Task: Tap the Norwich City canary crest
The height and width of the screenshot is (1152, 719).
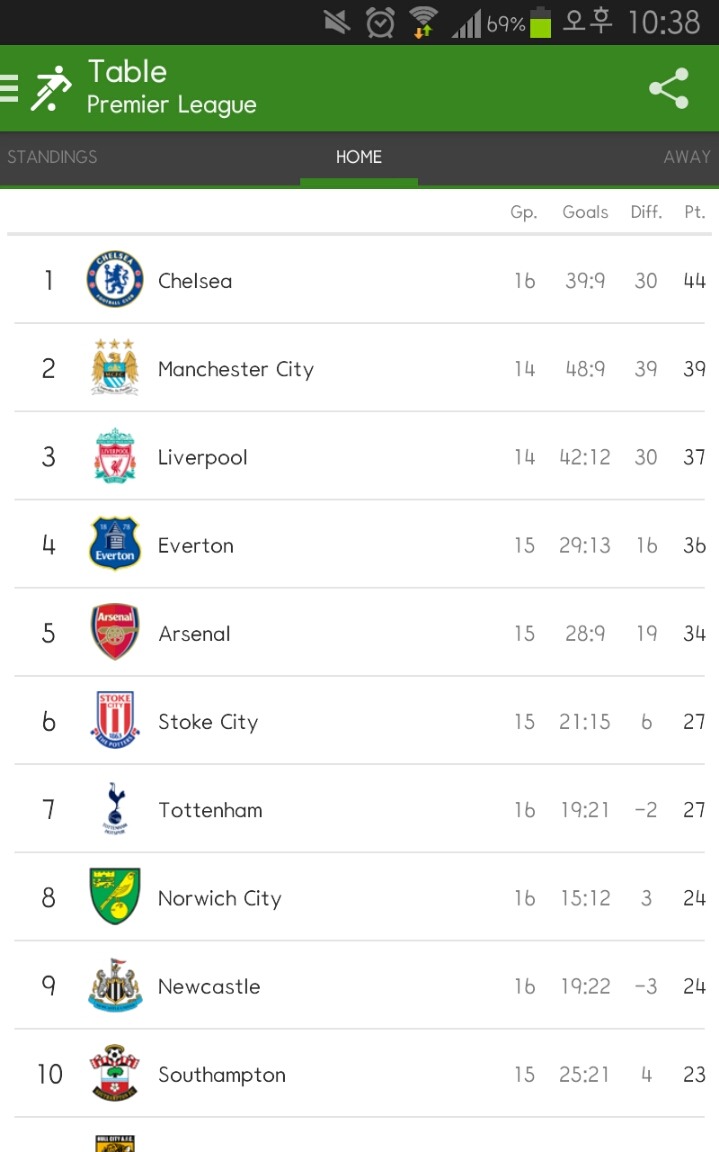Action: (115, 897)
